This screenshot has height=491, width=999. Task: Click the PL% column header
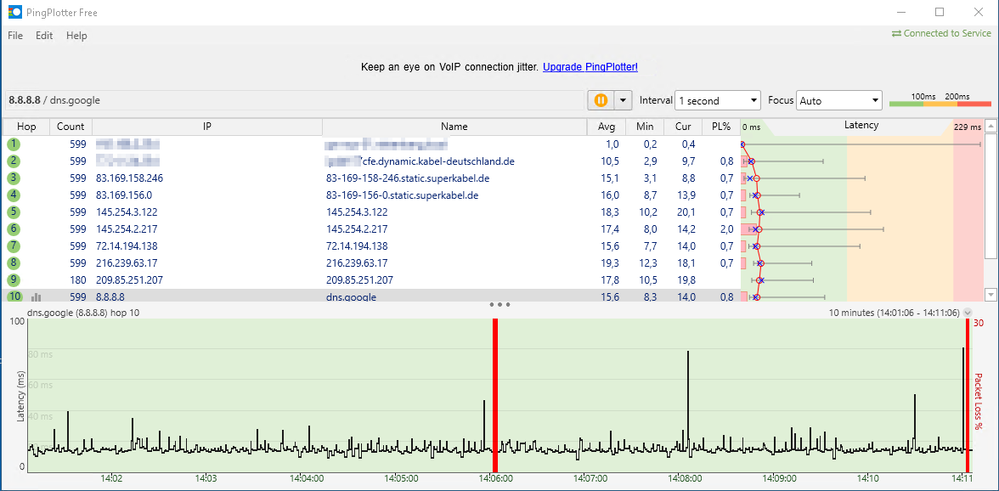coord(721,126)
